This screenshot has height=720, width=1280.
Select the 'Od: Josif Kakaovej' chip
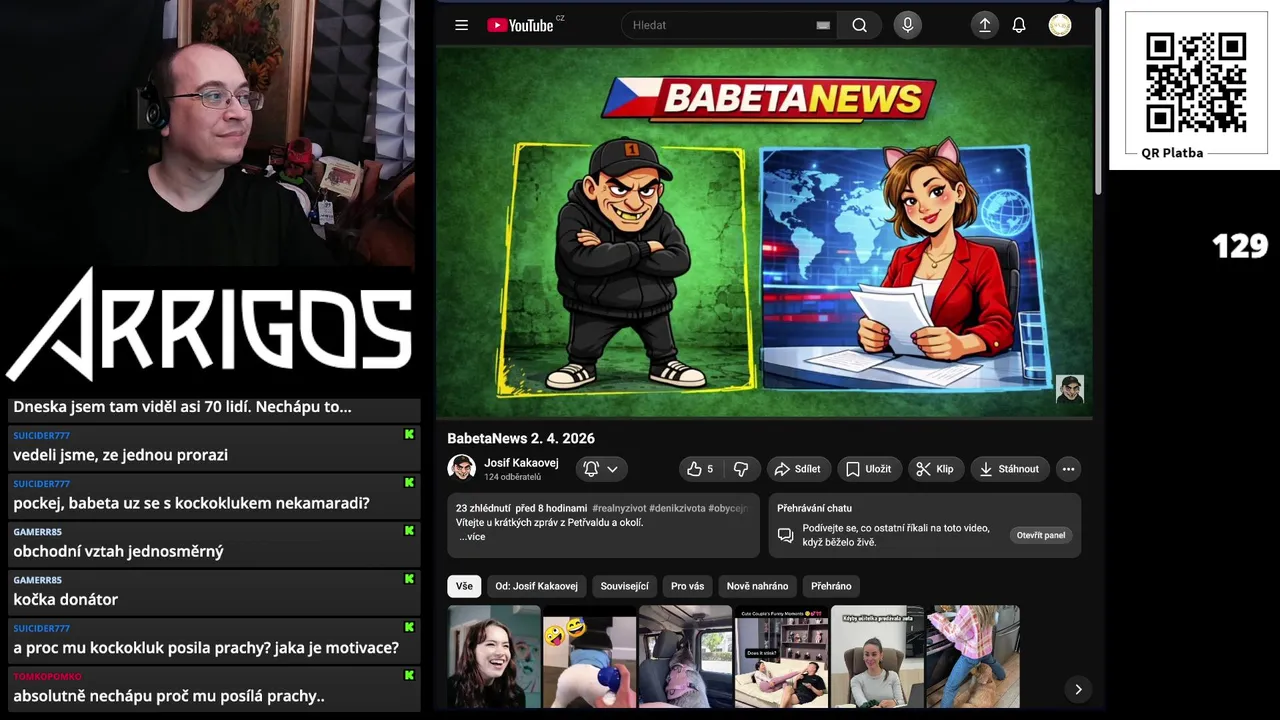[x=536, y=586]
